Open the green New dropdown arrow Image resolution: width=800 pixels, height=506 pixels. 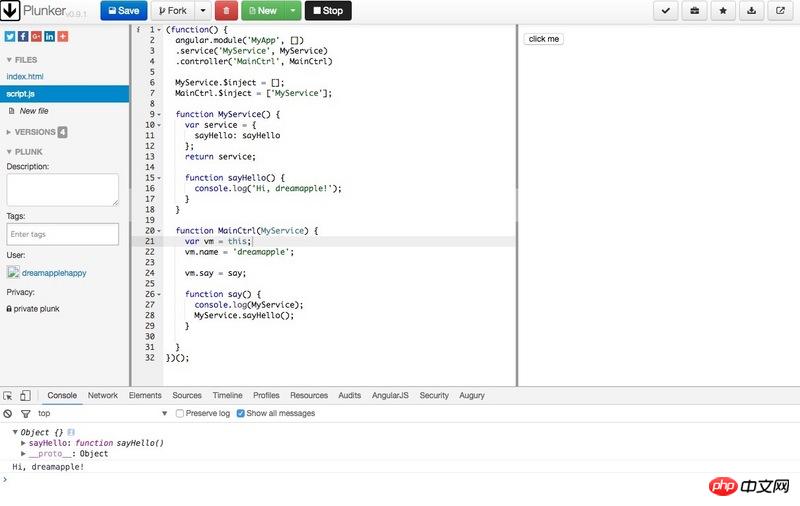(x=292, y=10)
